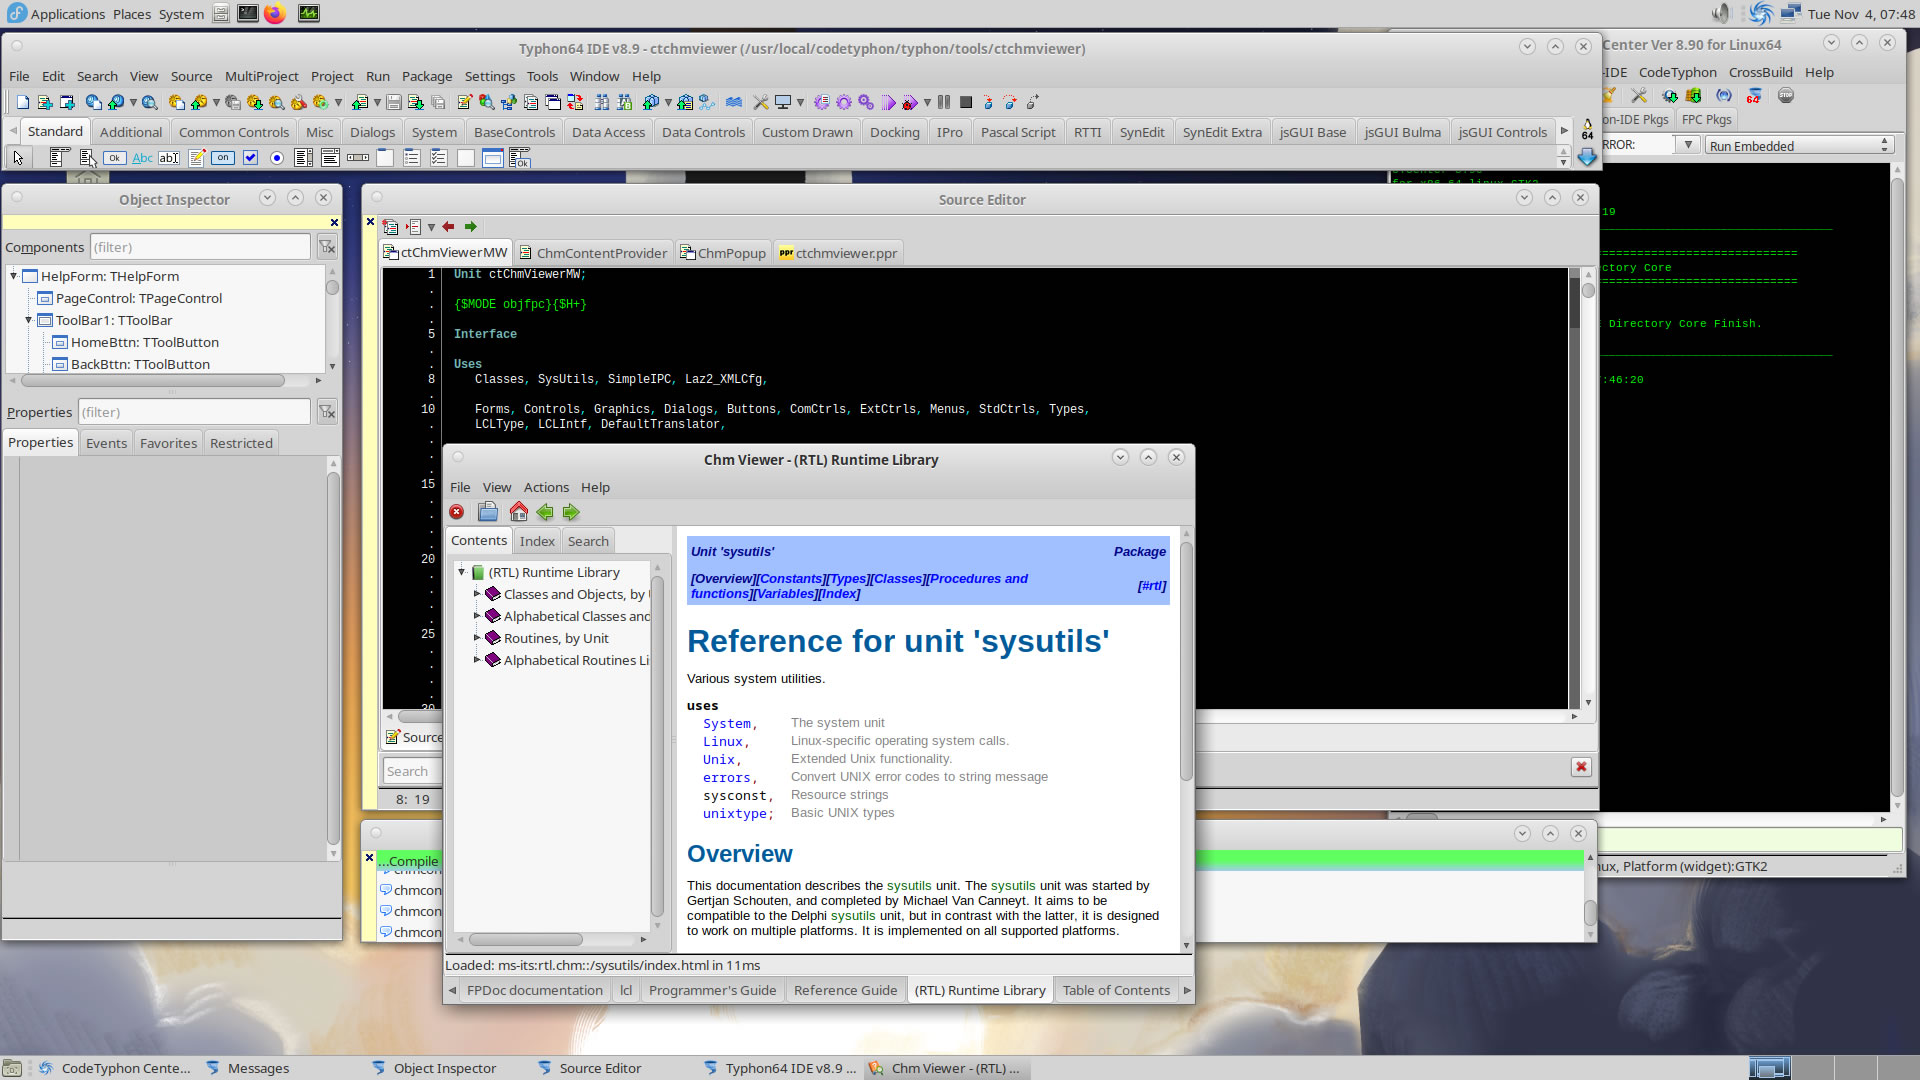Select the TCheckBox component in the palette
Viewport: 1920px width, 1080px height.
(x=250, y=158)
